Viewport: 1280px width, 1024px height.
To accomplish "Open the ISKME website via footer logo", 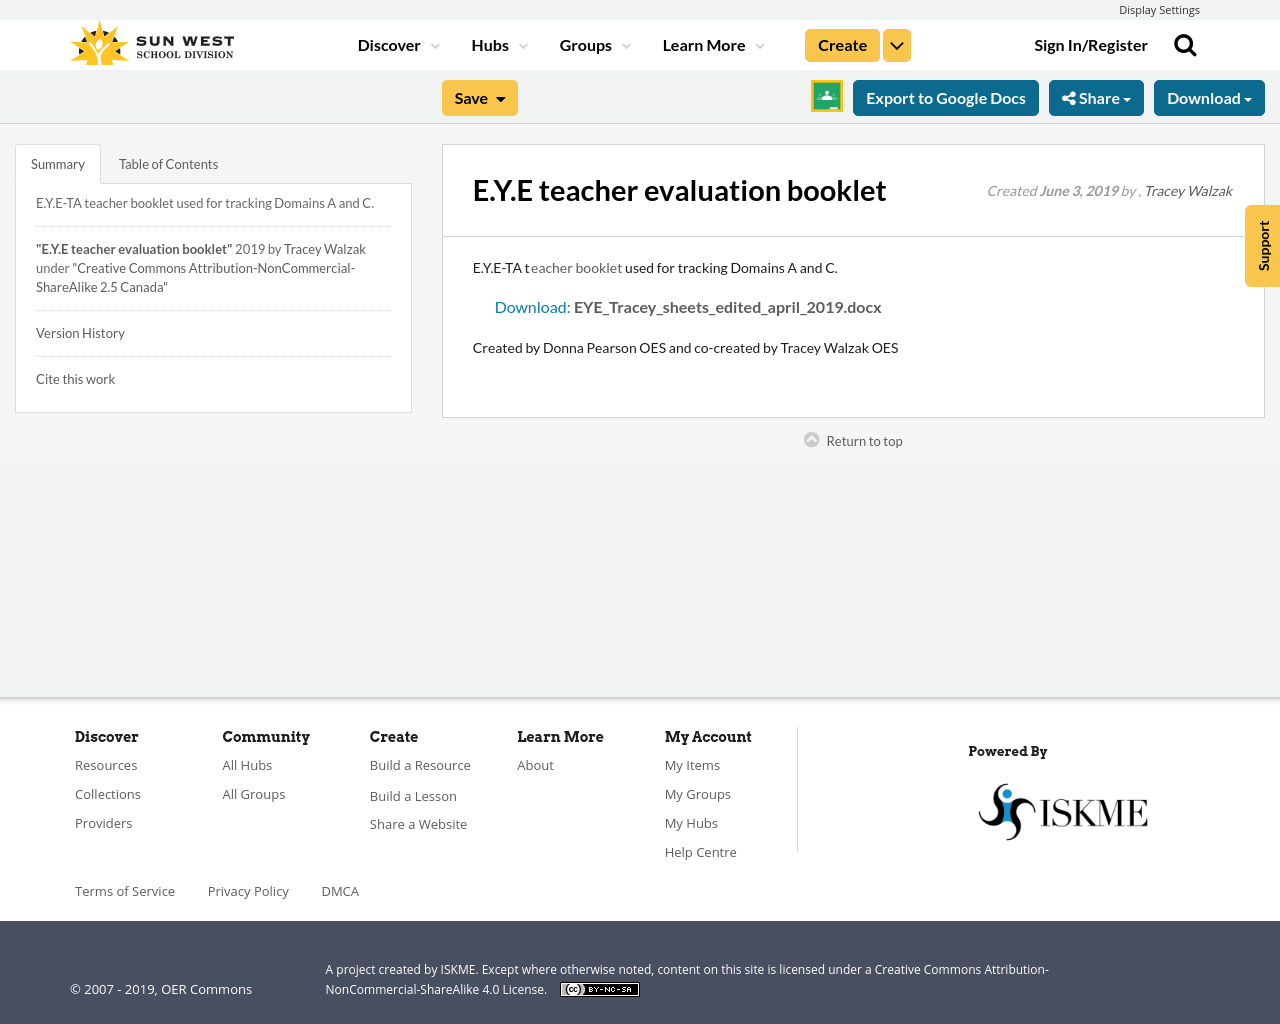I will 1063,809.
